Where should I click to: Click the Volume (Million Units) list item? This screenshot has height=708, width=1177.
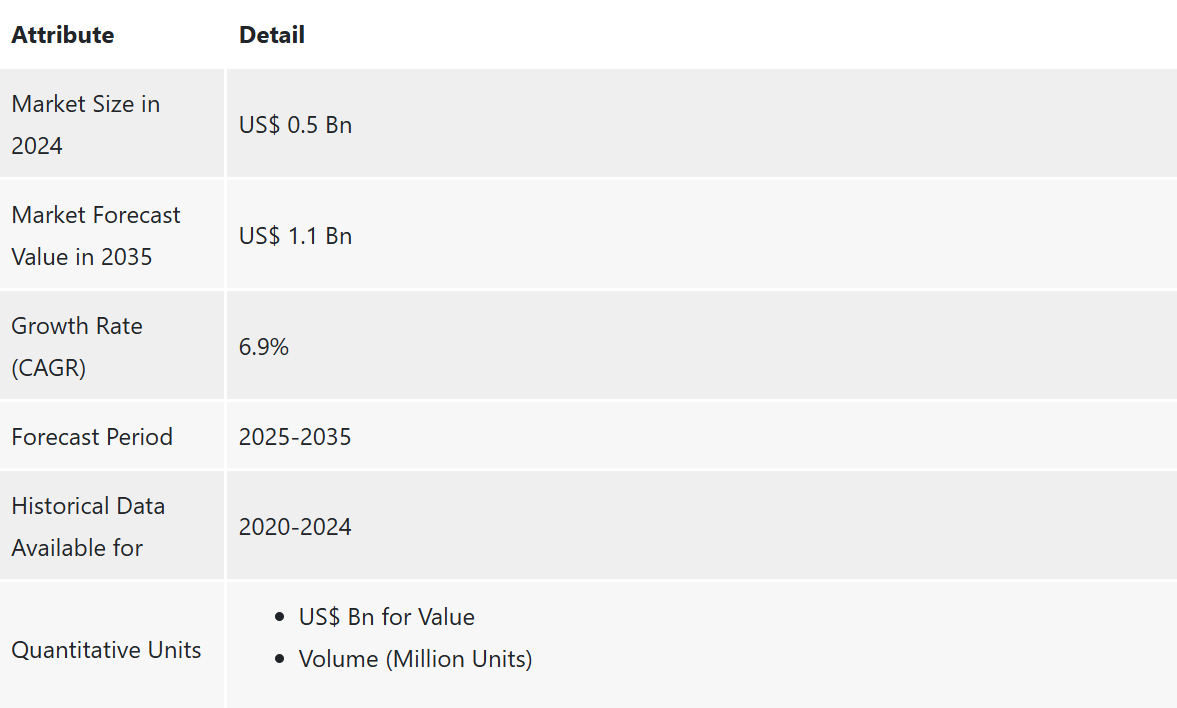point(415,659)
